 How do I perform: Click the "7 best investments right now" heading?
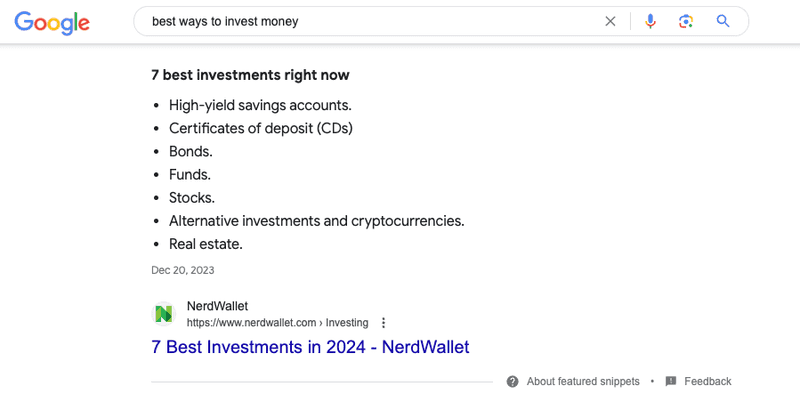tap(251, 75)
